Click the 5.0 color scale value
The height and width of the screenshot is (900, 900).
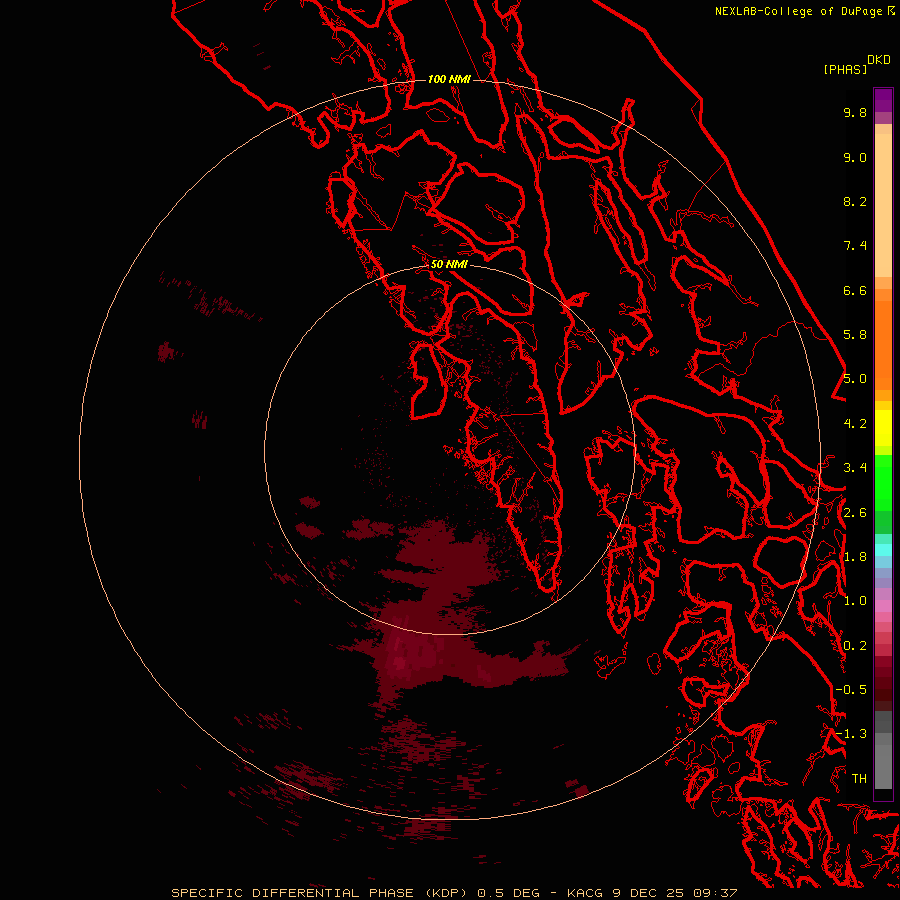coord(855,379)
